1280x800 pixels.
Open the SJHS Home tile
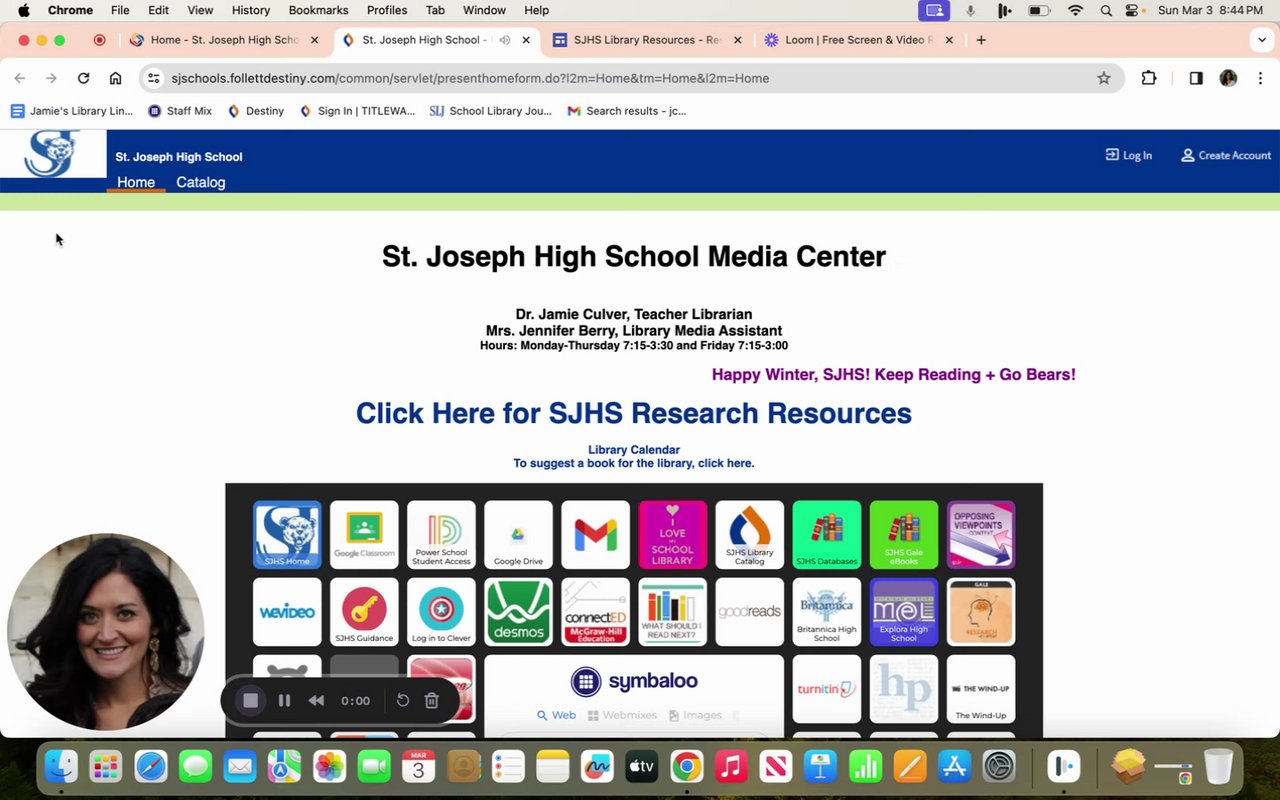coord(287,535)
